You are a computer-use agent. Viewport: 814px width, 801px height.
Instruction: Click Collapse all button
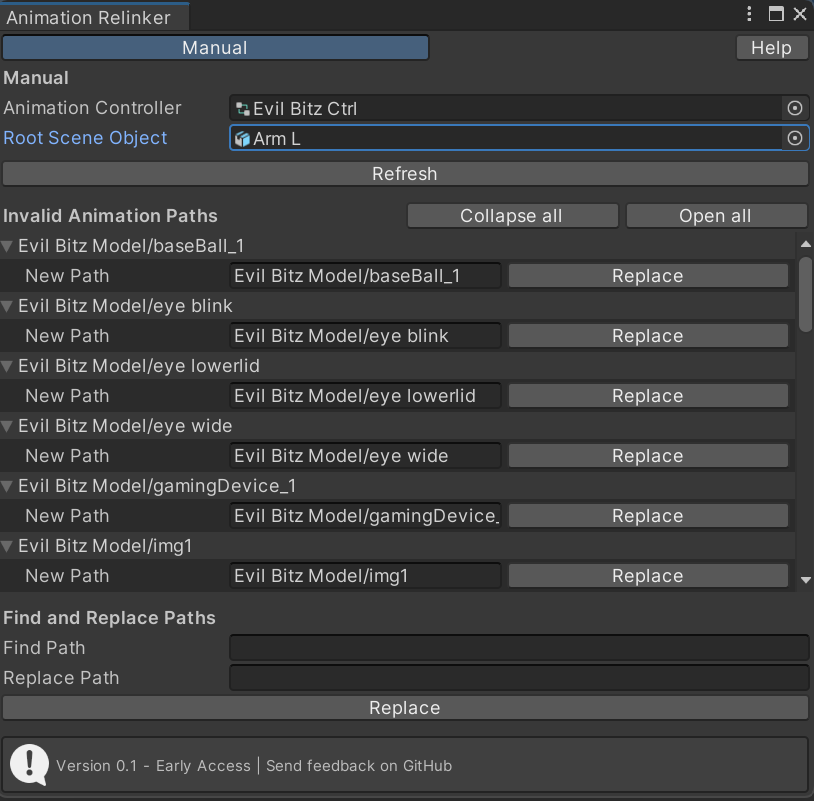tap(512, 215)
